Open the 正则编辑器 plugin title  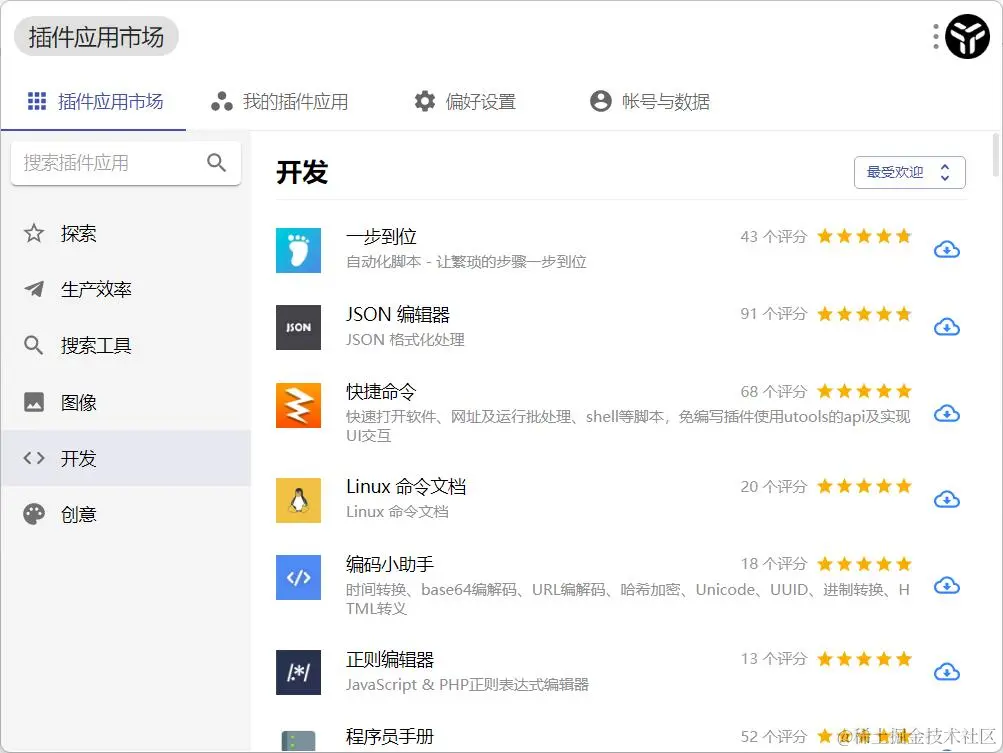pos(390,659)
